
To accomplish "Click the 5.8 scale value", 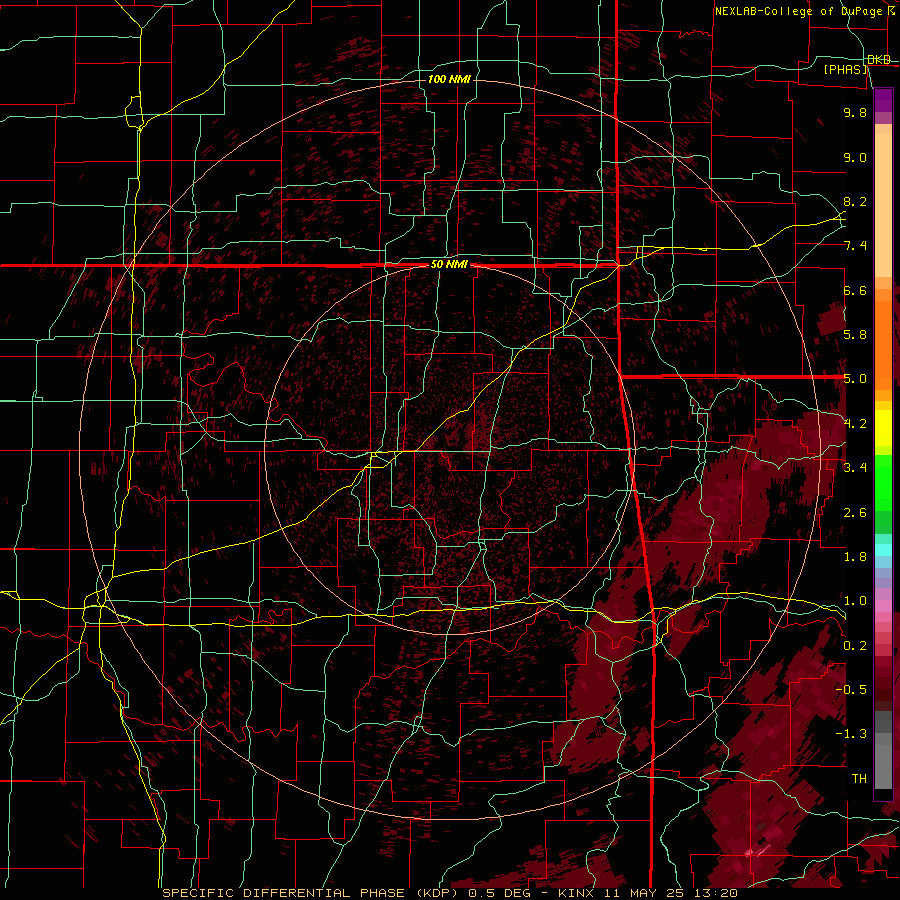I will click(855, 335).
